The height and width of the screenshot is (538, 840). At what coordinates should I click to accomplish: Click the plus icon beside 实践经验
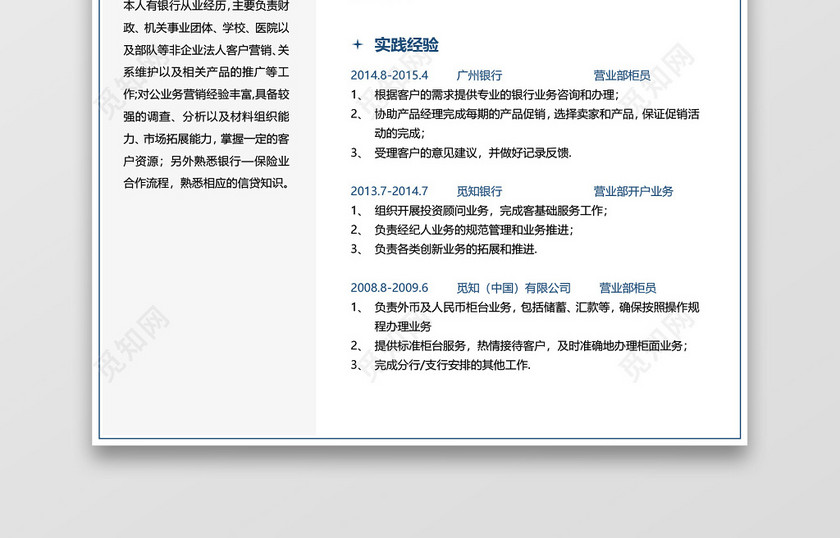[x=357, y=44]
